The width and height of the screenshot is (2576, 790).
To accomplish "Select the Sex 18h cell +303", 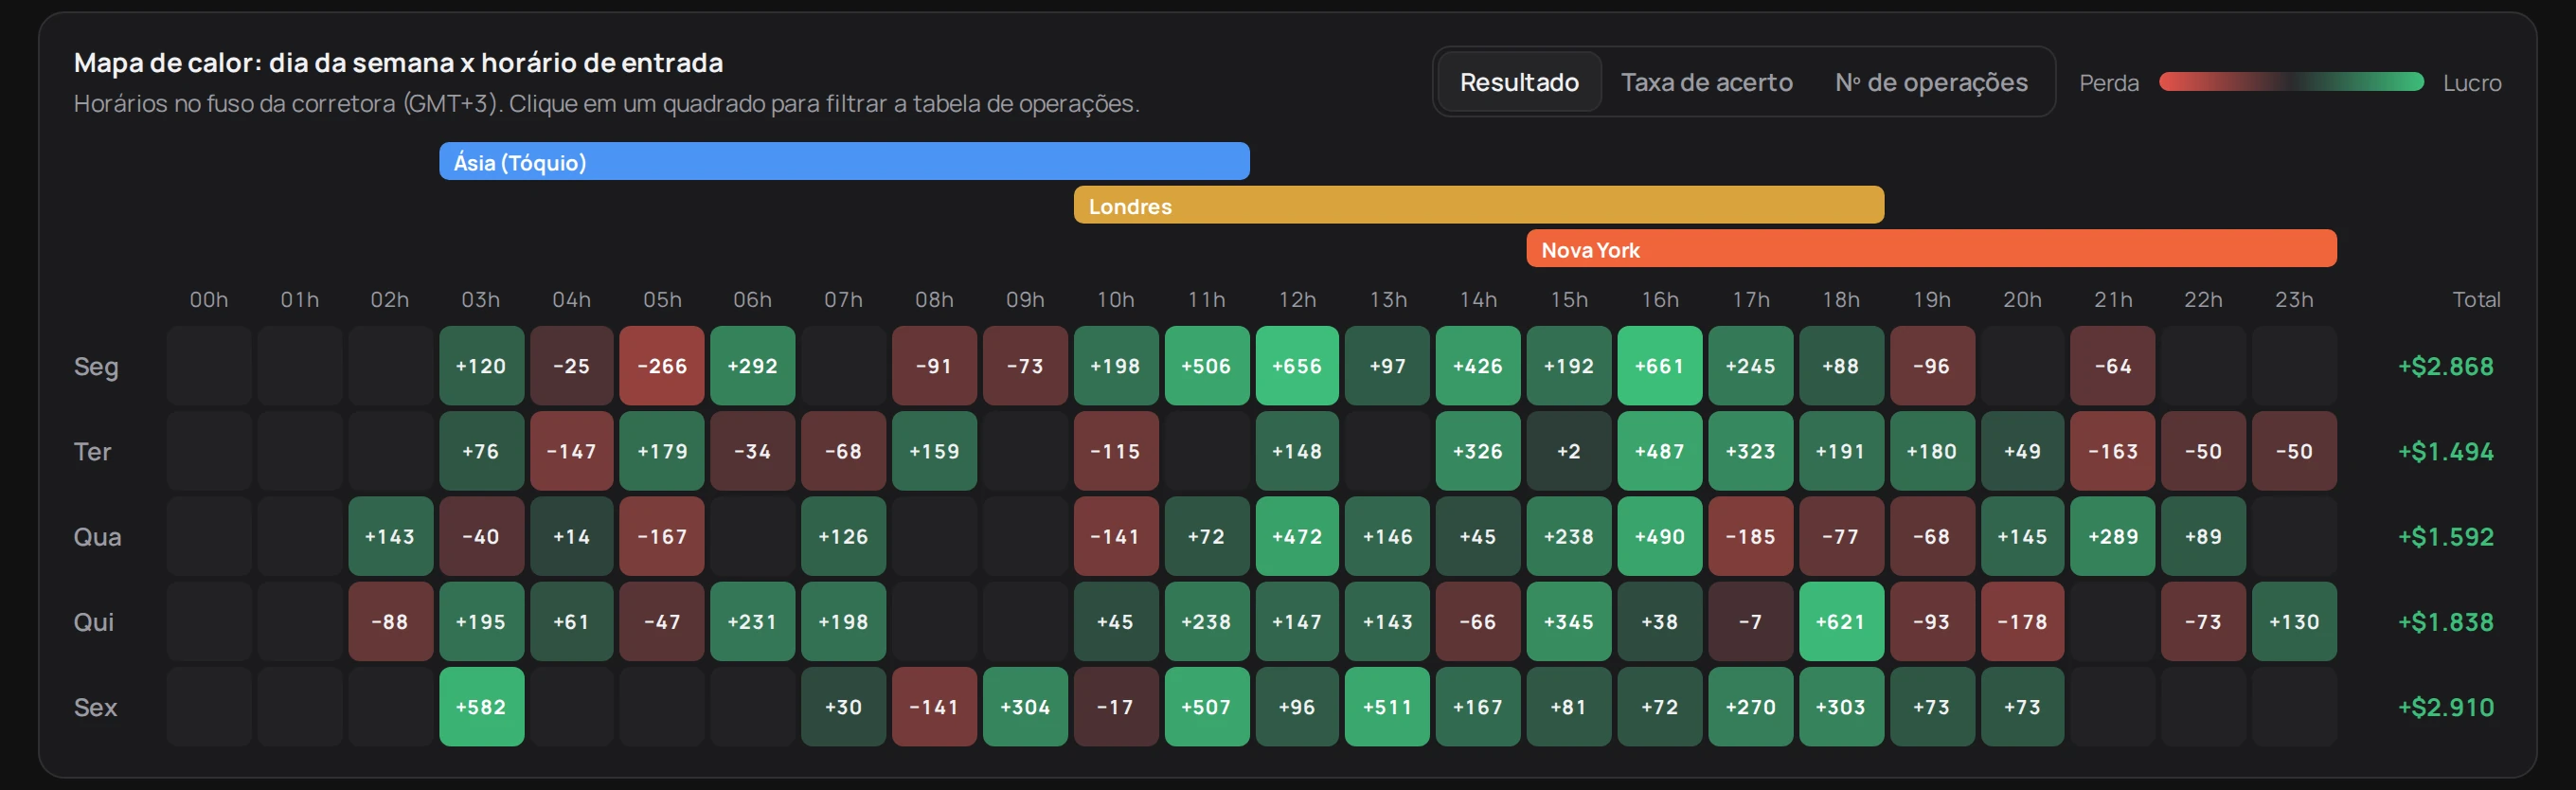I will coord(1841,706).
